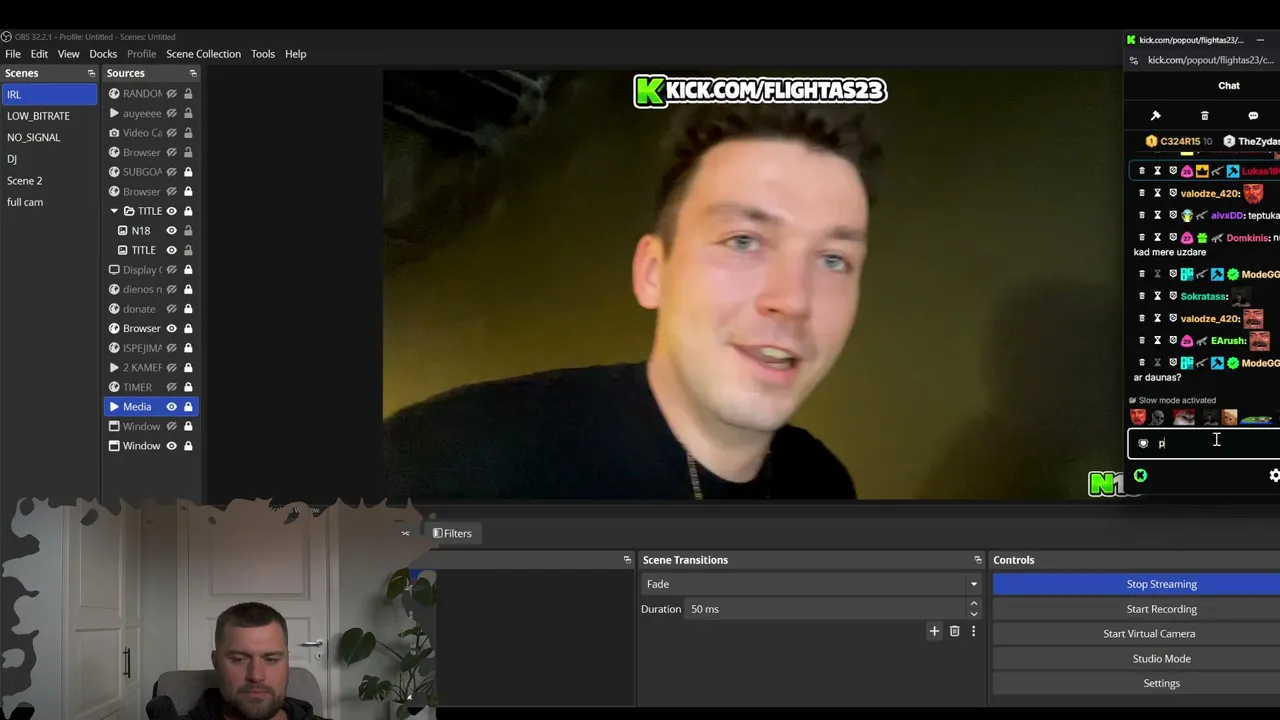Click the OBS logo in title bar
This screenshot has height=720, width=1280.
tap(6, 37)
